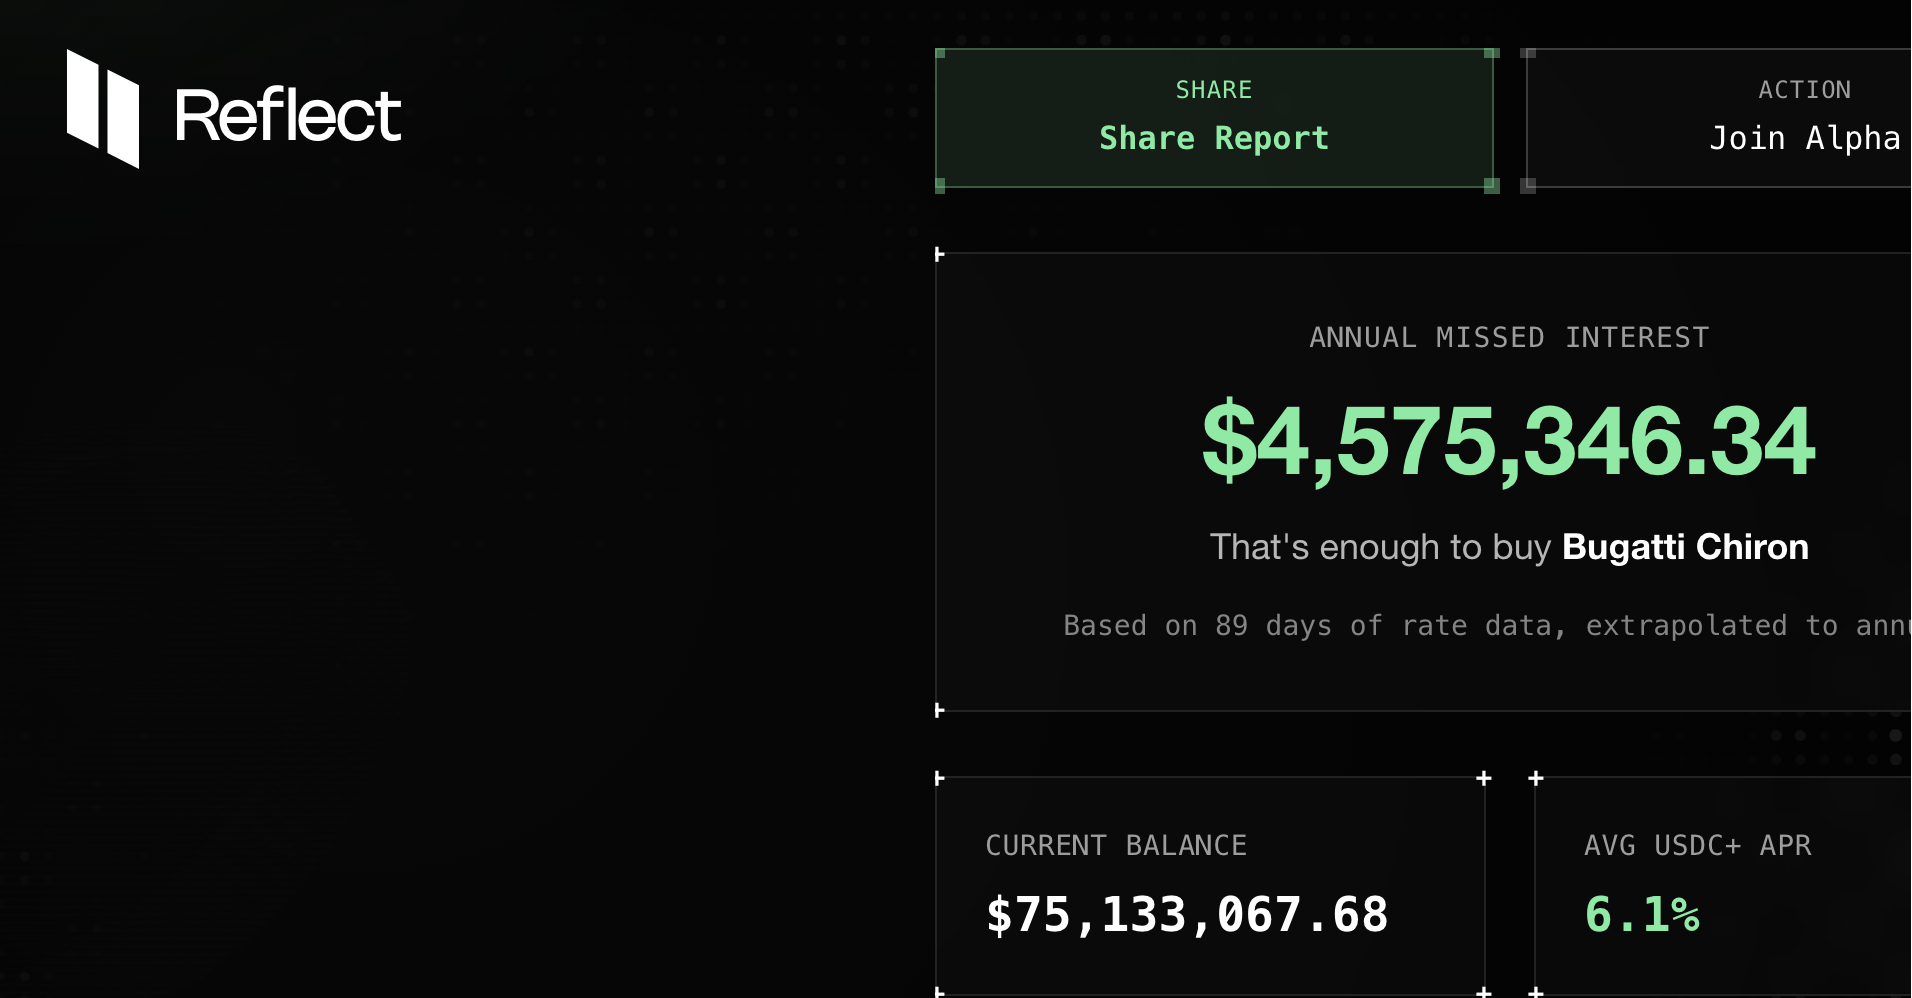Click the Reflect wordmark text
This screenshot has width=1912, height=998.
(288, 115)
